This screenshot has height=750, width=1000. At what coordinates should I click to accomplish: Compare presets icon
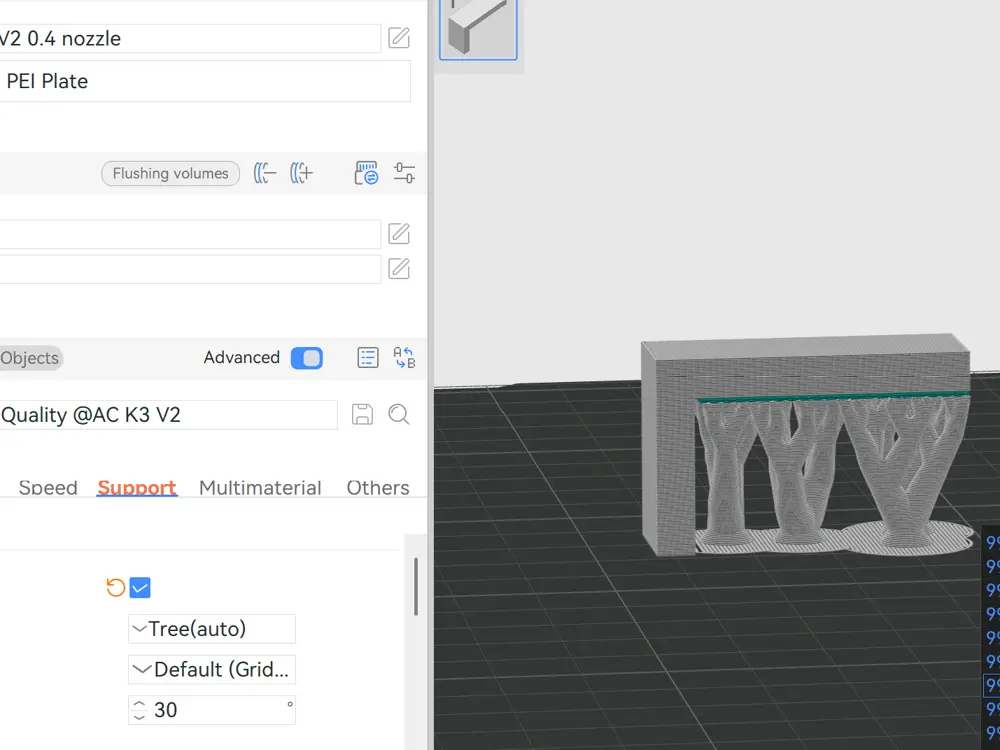[x=404, y=358]
